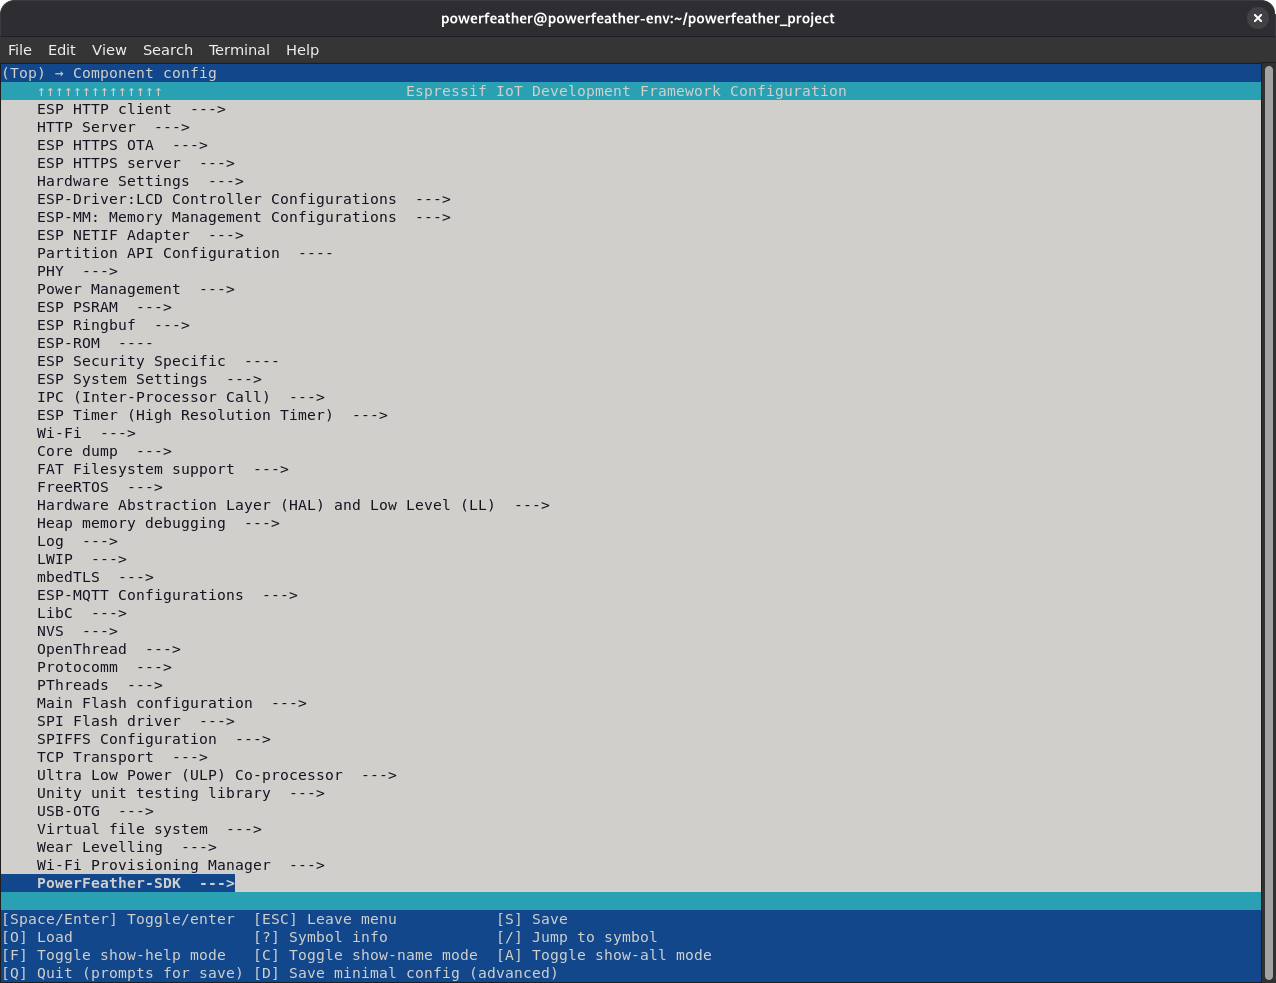
Task: Click the [S] Save hint
Action: click(532, 919)
